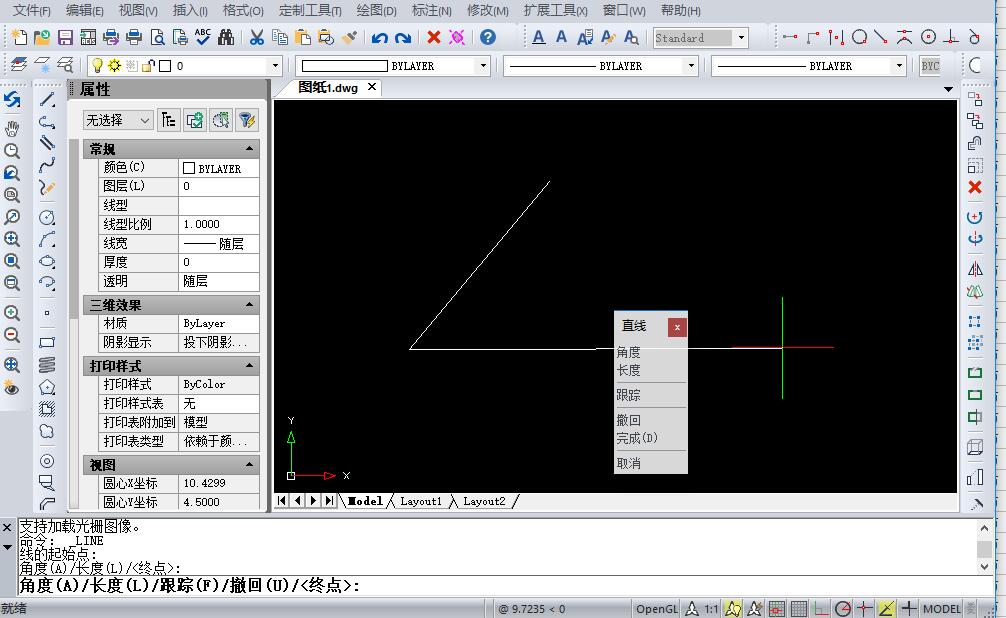
Task: Toggle layer freeze sun icon
Action: pos(115,65)
